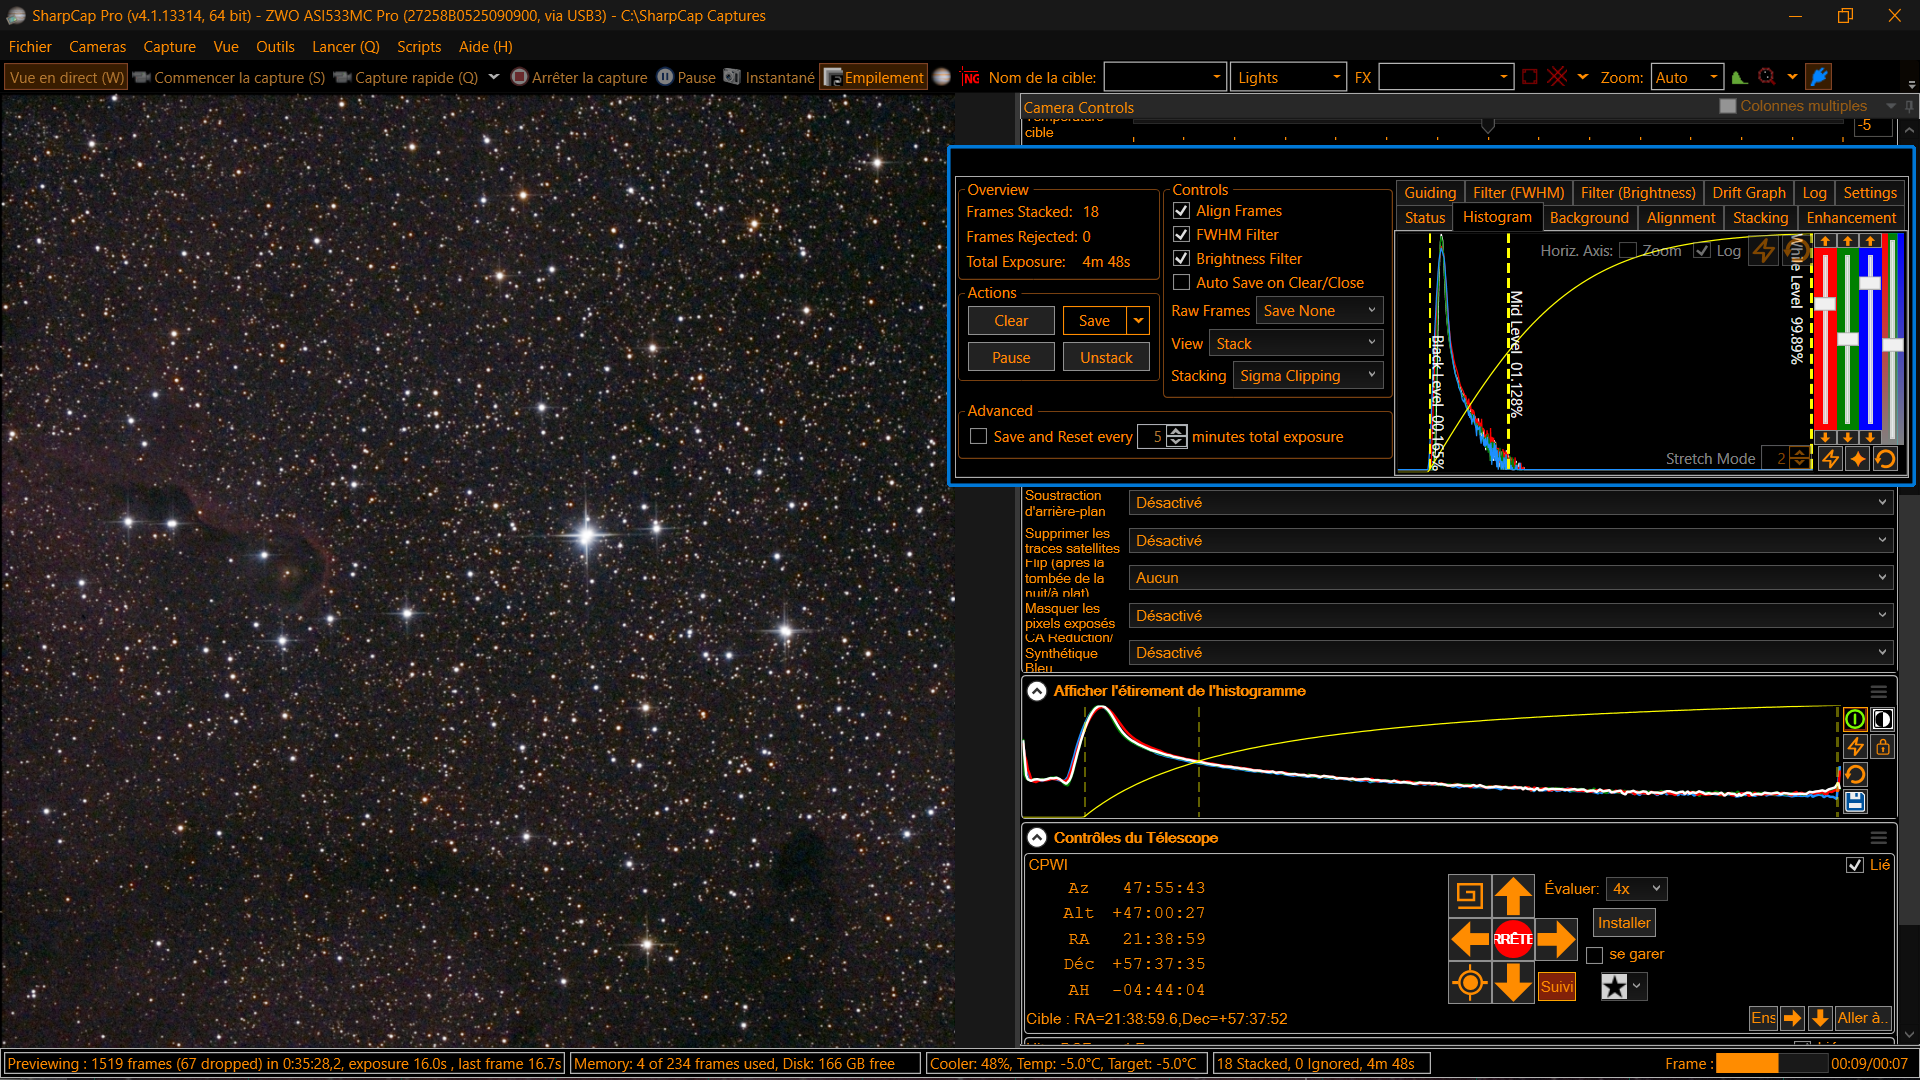Viewport: 1920px width, 1080px height.
Task: Click the black star favorites icon
Action: (x=1614, y=987)
